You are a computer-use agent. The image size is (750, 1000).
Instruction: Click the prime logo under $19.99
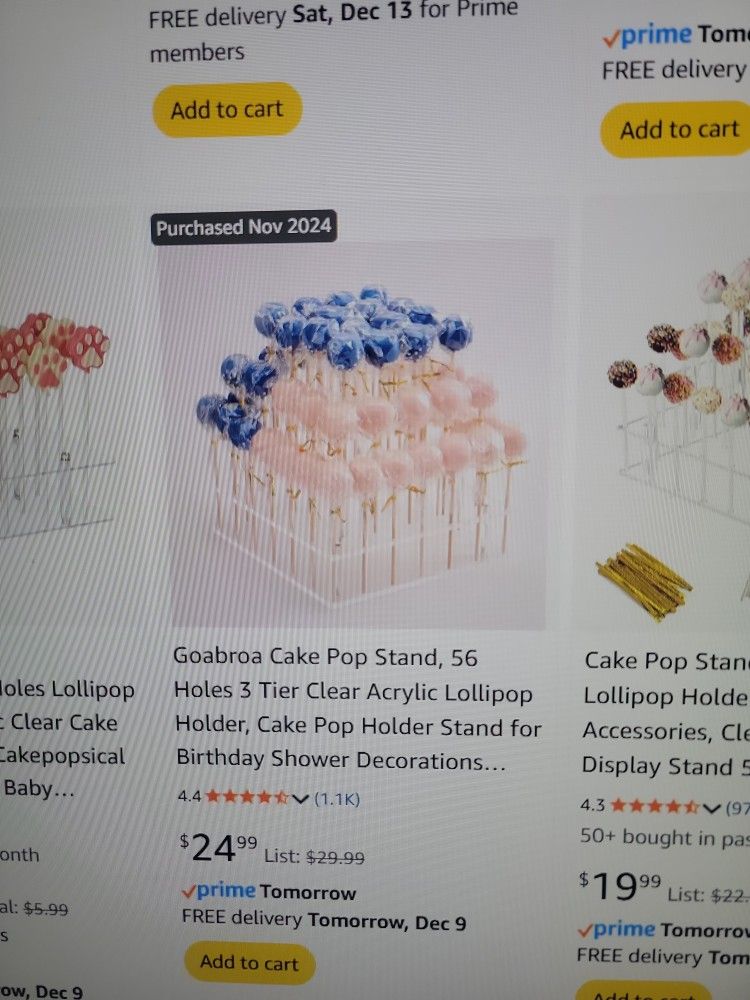pyautogui.click(x=616, y=930)
